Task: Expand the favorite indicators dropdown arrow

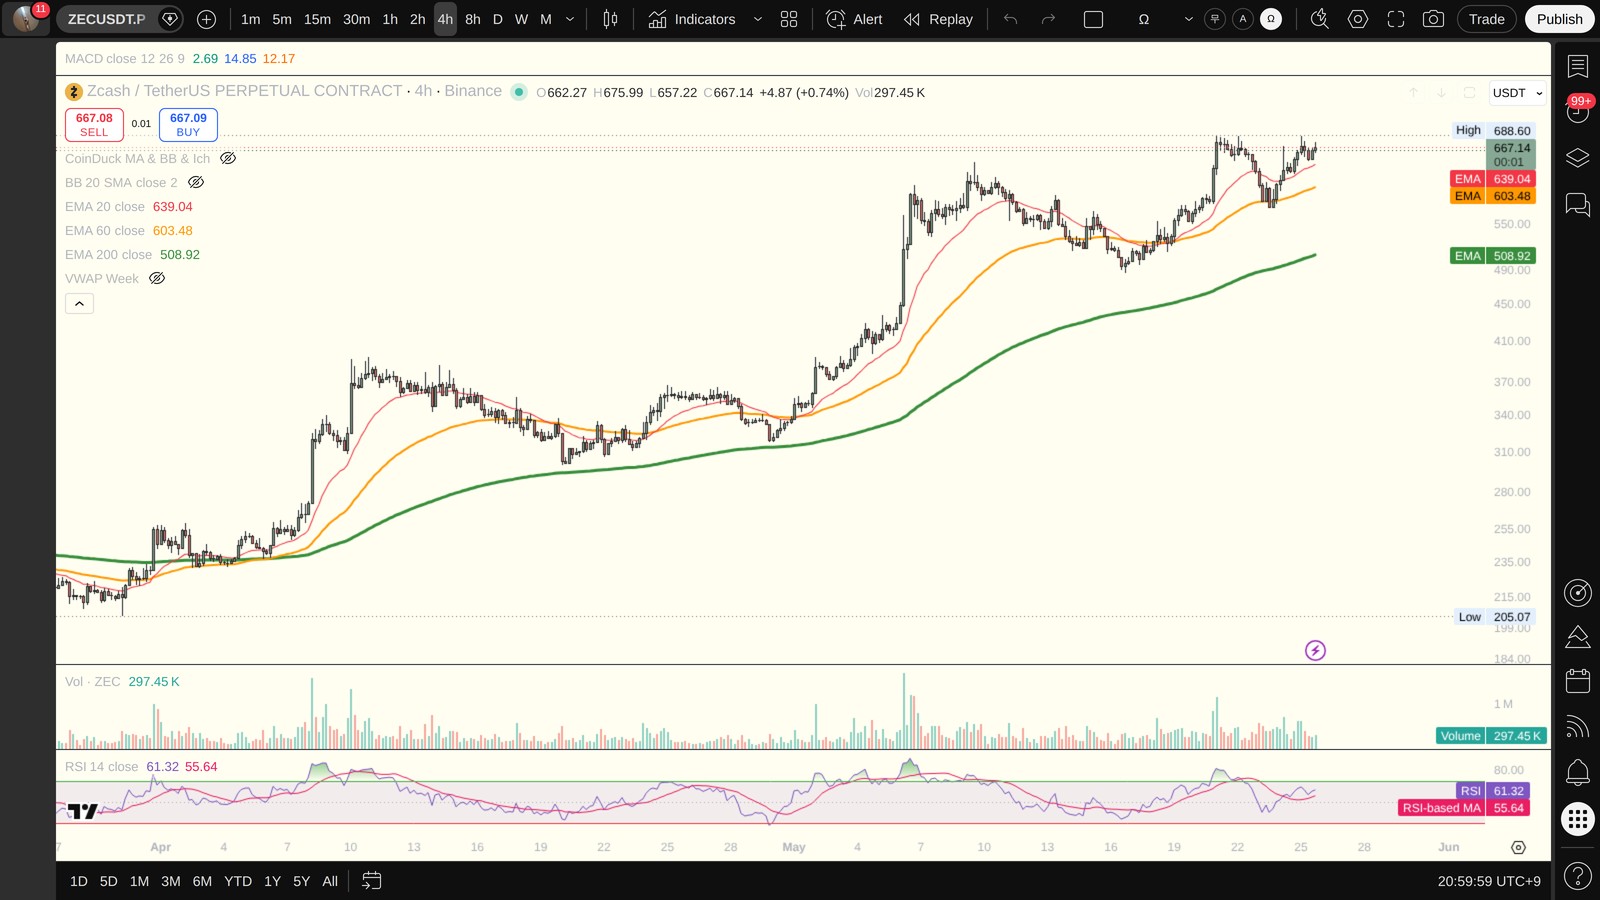Action: pyautogui.click(x=757, y=19)
